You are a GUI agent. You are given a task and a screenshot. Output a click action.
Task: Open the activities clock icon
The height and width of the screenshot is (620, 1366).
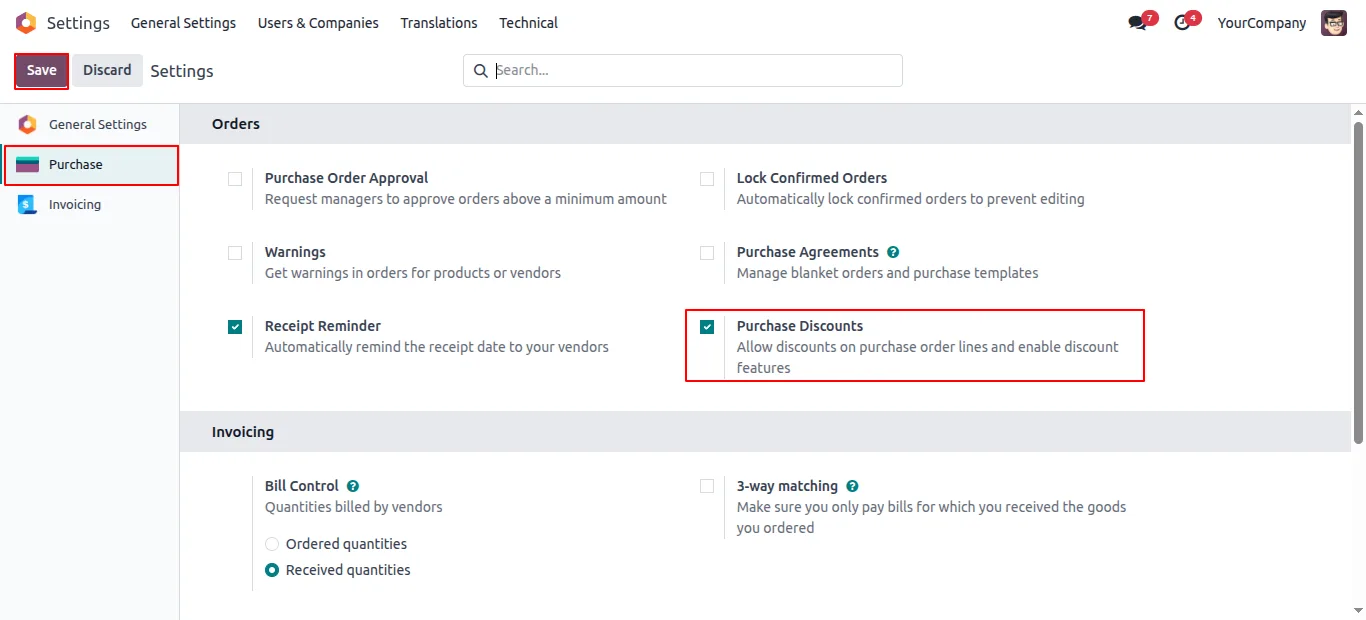[1182, 23]
